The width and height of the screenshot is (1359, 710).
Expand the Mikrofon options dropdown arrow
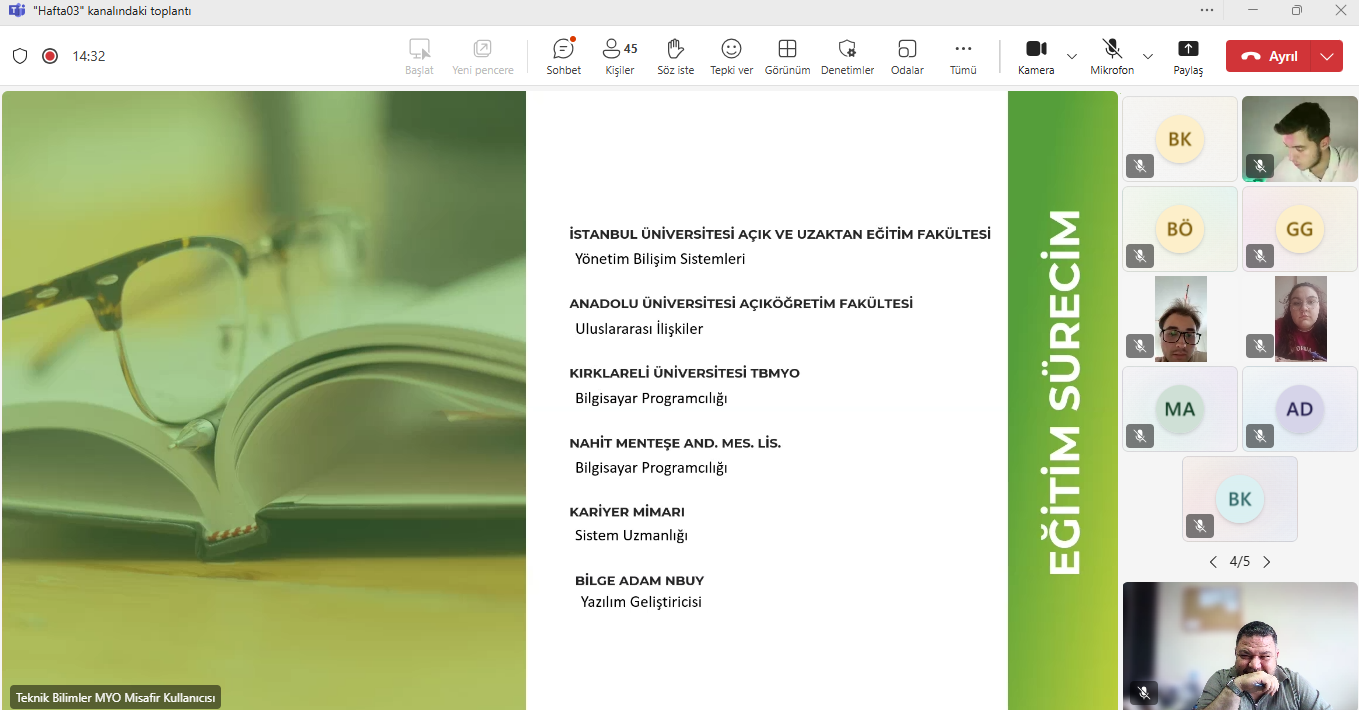pyautogui.click(x=1148, y=56)
